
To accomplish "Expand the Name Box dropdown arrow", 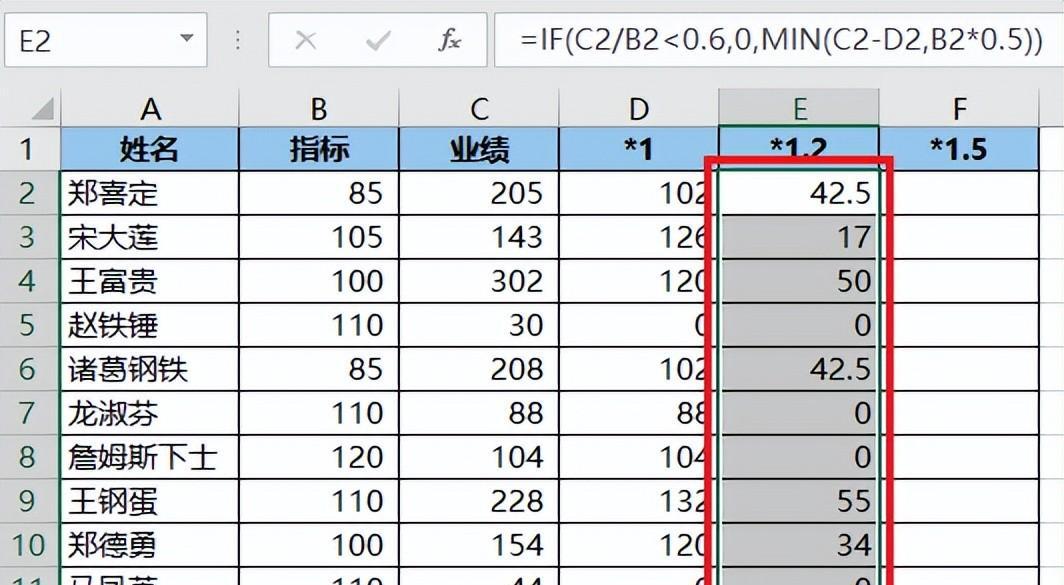I will pyautogui.click(x=186, y=39).
